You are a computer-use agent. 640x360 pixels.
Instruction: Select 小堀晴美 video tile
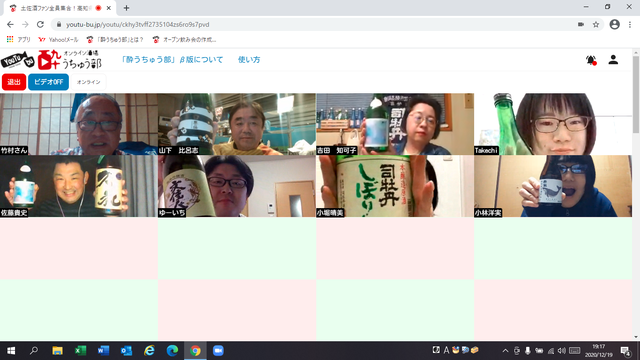pos(395,186)
